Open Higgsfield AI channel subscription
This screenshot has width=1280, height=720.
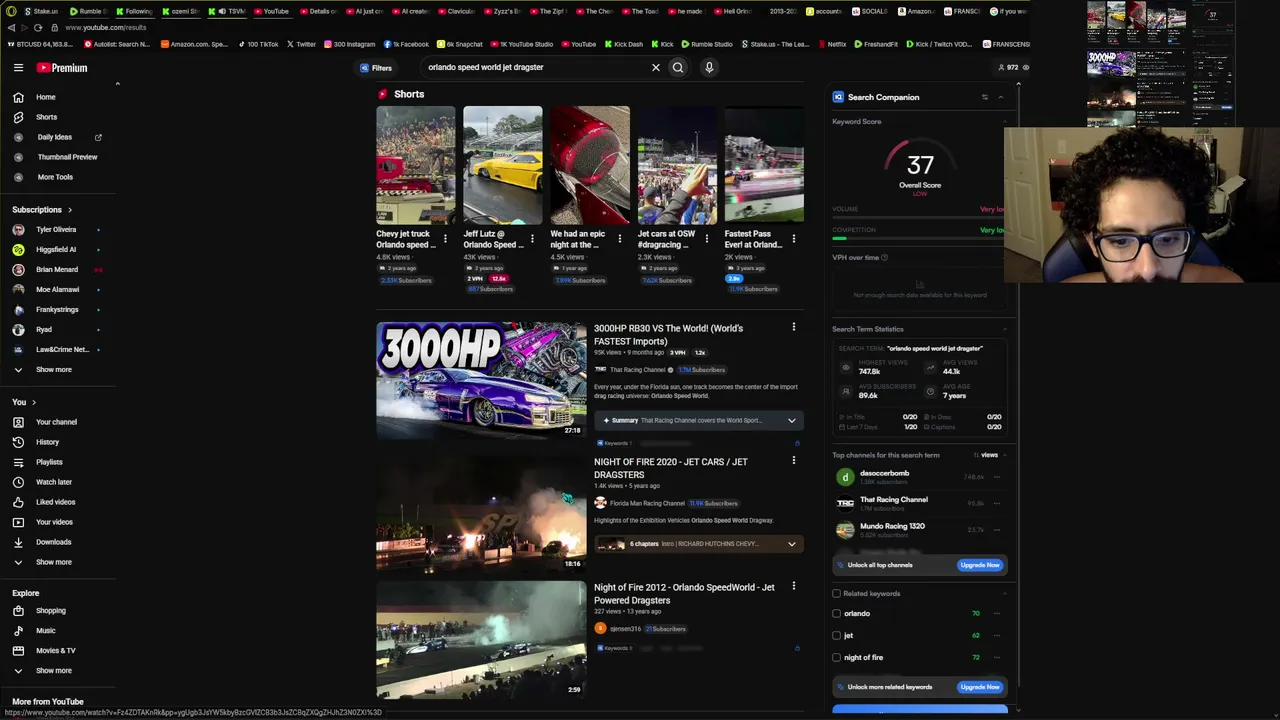(58, 250)
